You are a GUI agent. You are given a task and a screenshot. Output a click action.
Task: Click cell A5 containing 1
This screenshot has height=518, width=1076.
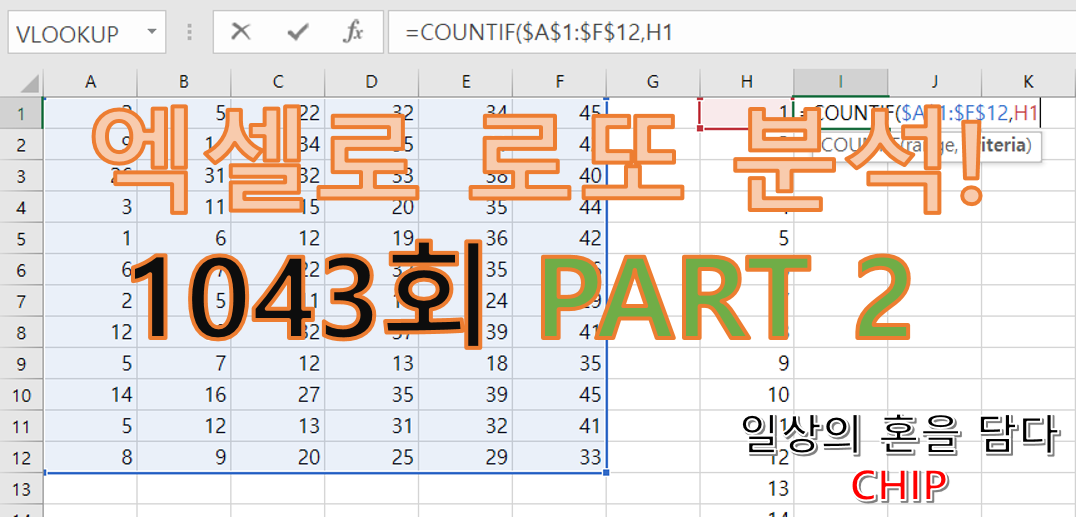coord(90,238)
